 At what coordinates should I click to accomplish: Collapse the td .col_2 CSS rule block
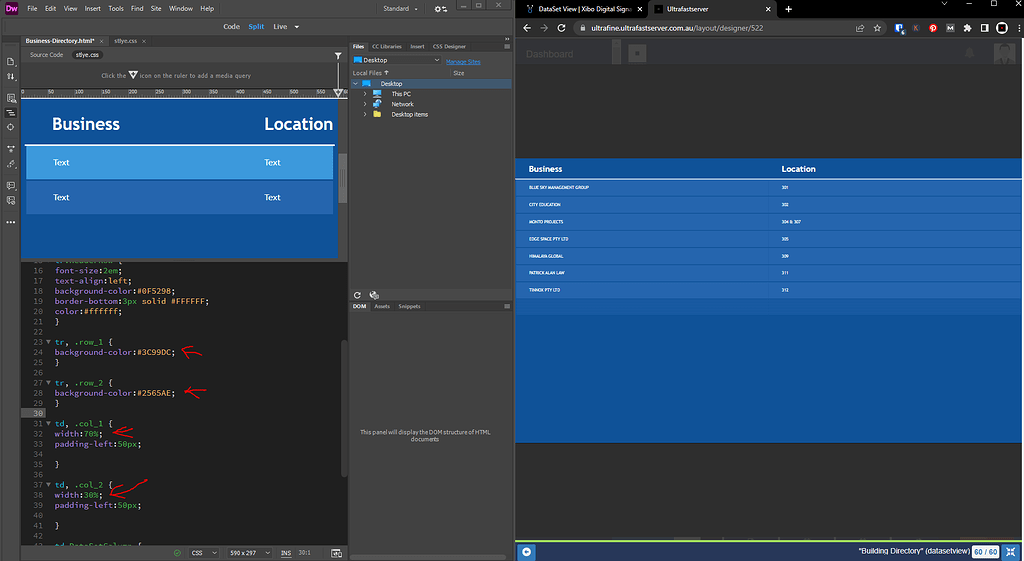pyautogui.click(x=48, y=485)
